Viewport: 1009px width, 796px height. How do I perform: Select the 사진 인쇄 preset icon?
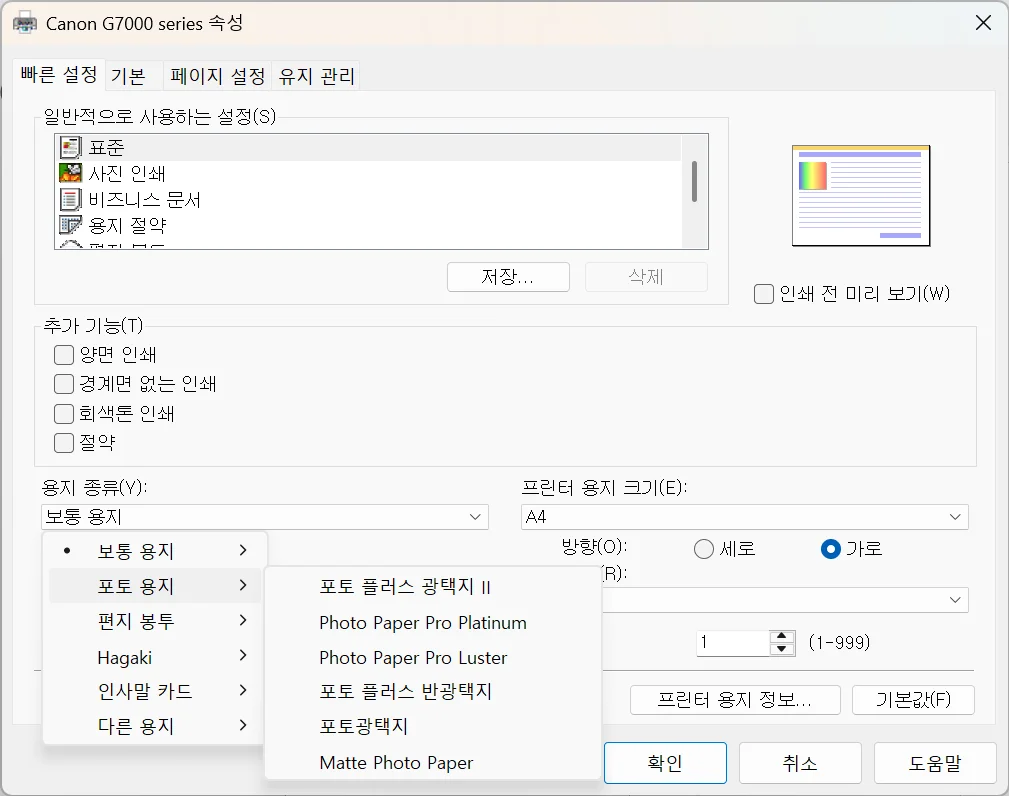click(69, 173)
